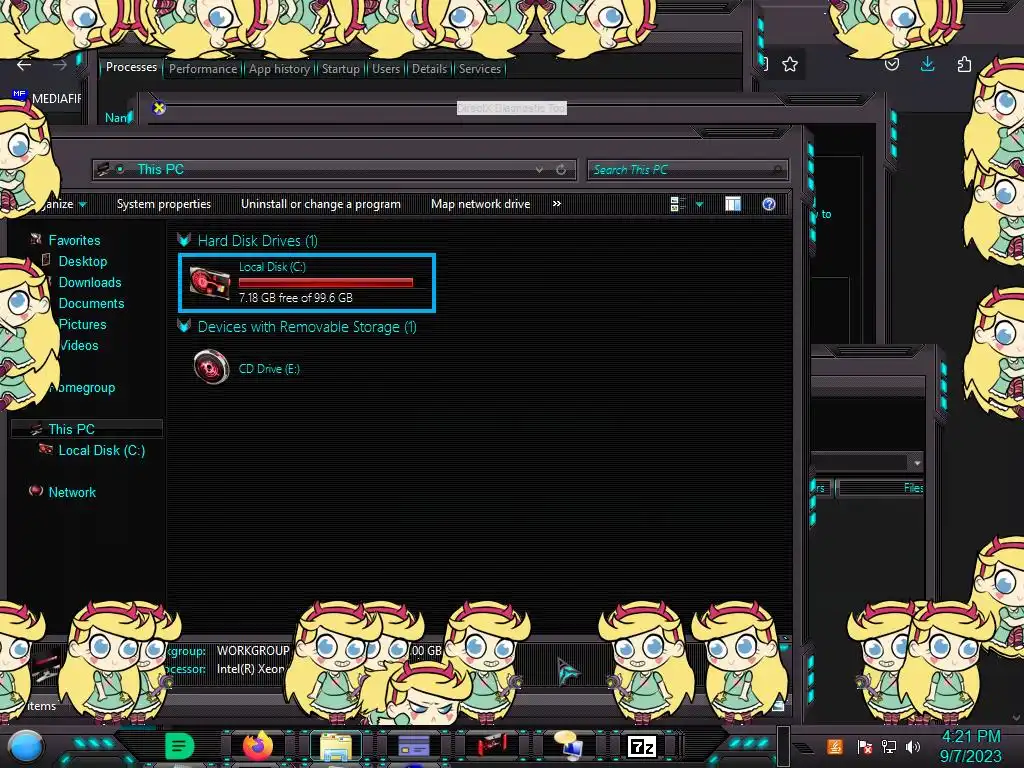Click the Firefox Pocket shield icon

point(892,64)
